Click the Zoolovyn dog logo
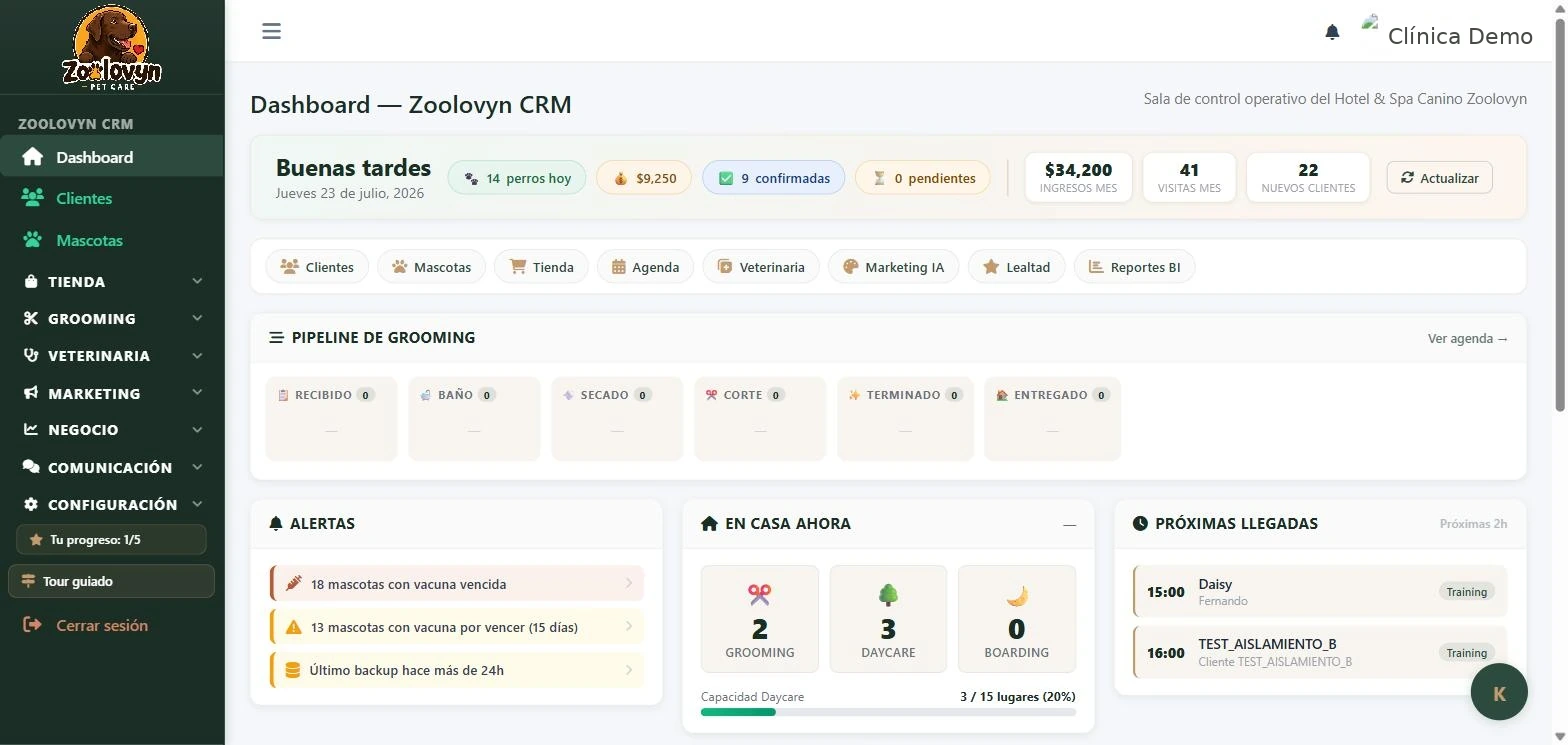Viewport: 1568px width, 745px height. 112,48
